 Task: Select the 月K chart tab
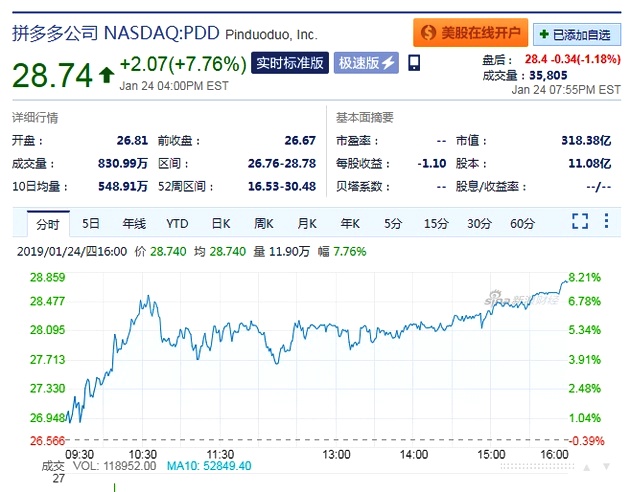click(x=307, y=223)
